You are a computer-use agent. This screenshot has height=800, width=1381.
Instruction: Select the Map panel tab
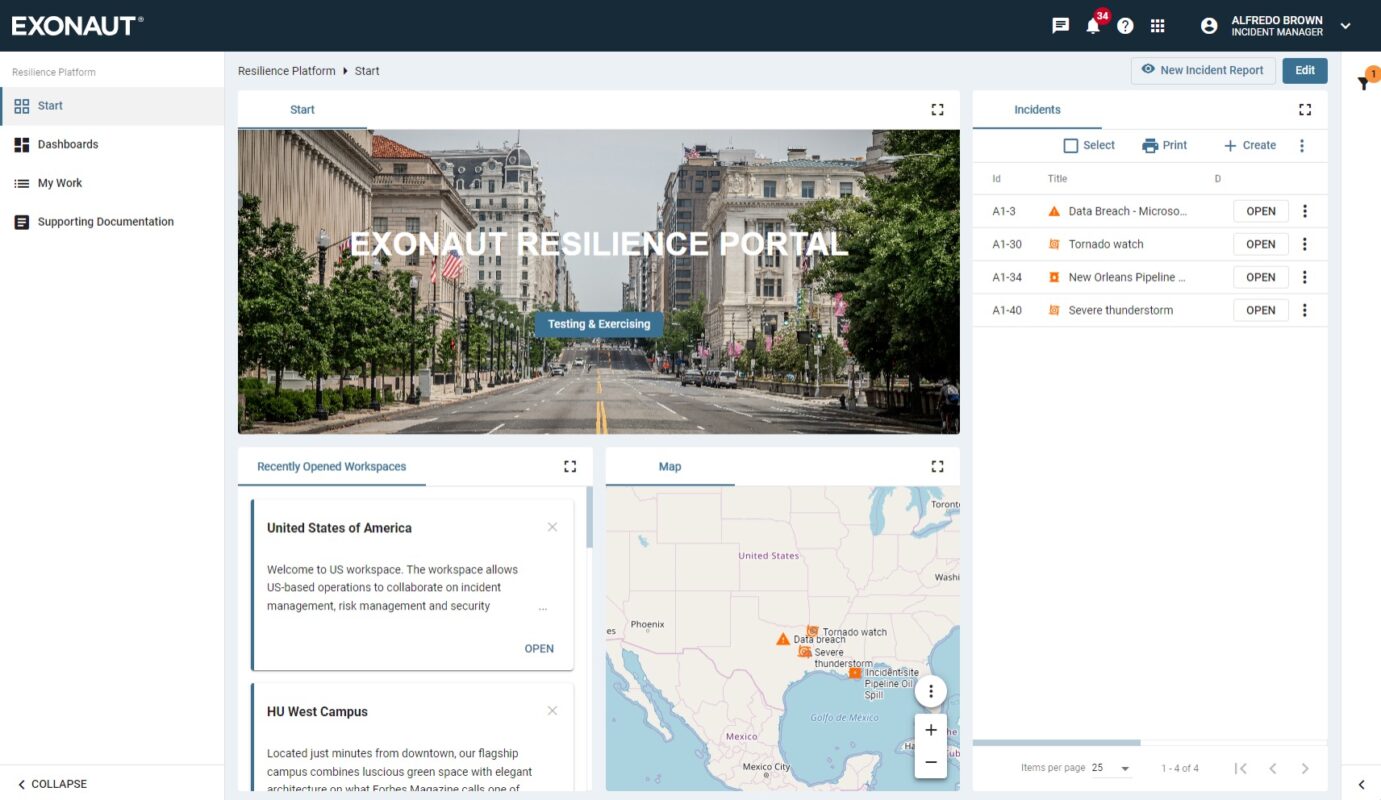pyautogui.click(x=670, y=467)
